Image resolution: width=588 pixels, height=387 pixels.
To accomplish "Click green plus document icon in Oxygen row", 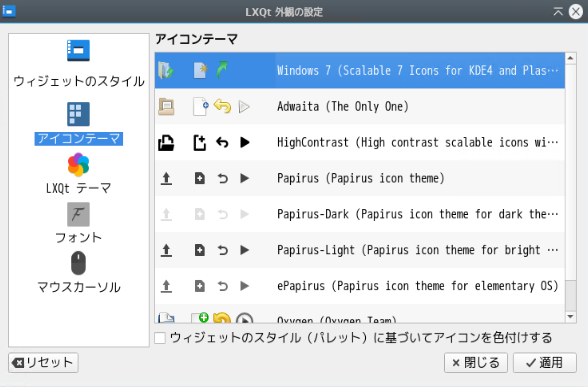I will [200, 318].
